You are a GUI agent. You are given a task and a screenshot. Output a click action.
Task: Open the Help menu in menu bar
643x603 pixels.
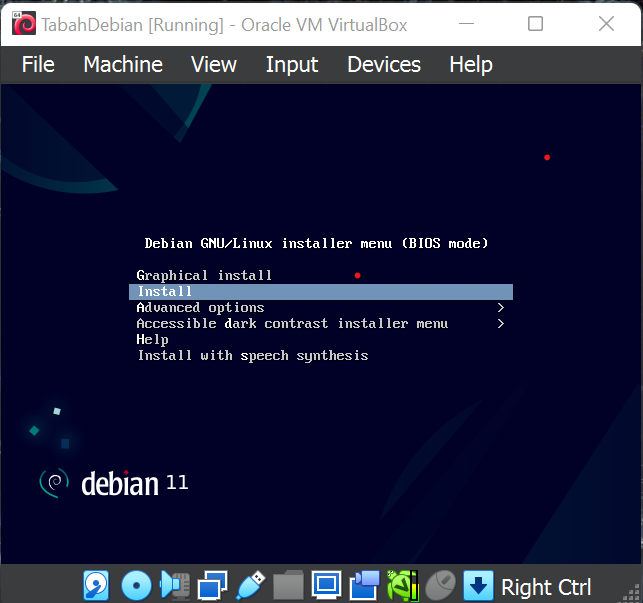pos(471,65)
